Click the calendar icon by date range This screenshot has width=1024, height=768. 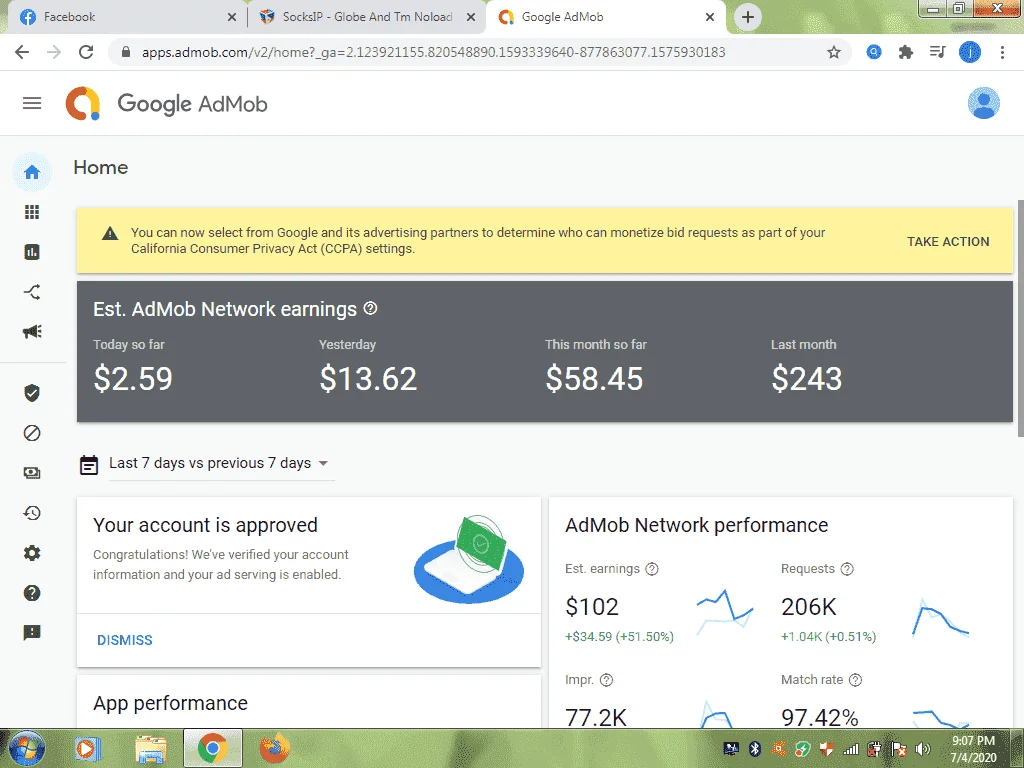coord(89,464)
